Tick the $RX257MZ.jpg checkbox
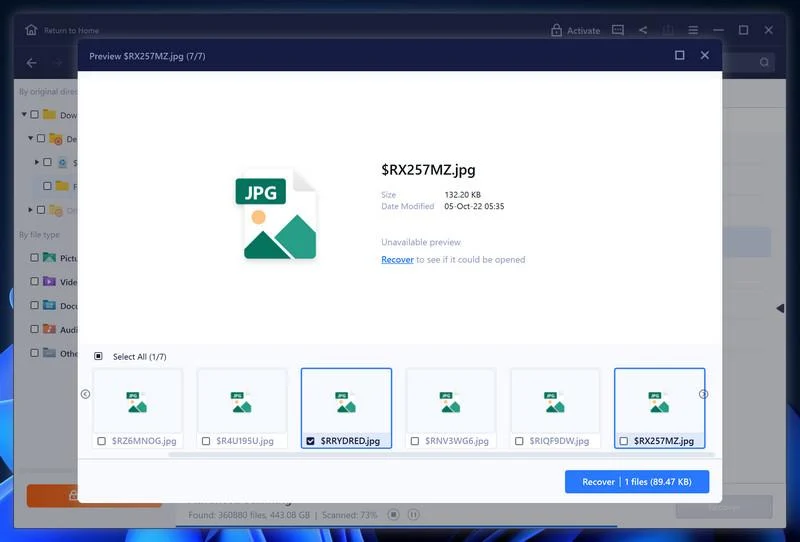The width and height of the screenshot is (800, 542). pos(623,441)
